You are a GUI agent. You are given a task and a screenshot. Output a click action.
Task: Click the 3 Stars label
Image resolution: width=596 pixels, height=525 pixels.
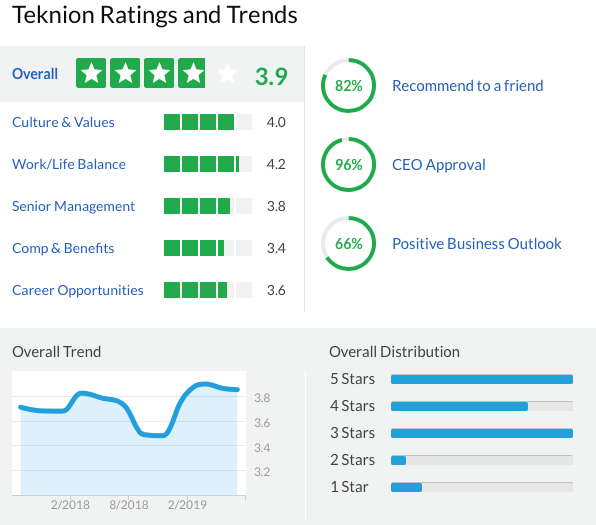(x=352, y=433)
